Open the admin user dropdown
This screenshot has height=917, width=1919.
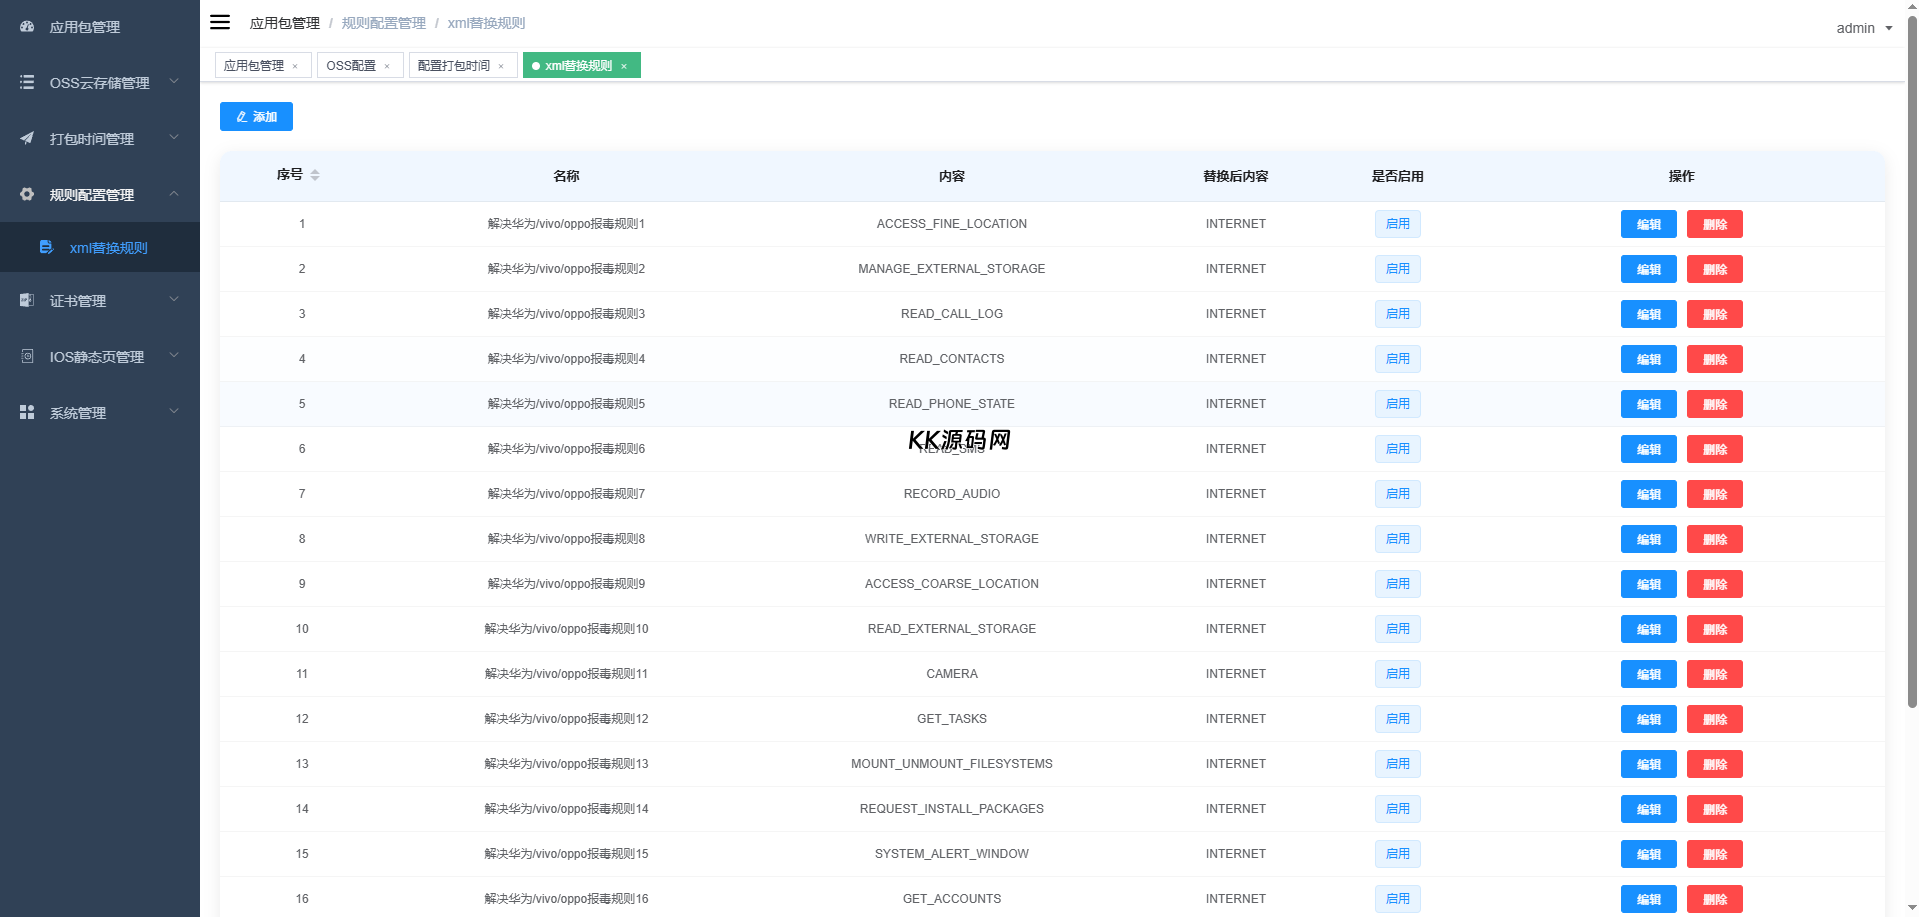[1864, 28]
